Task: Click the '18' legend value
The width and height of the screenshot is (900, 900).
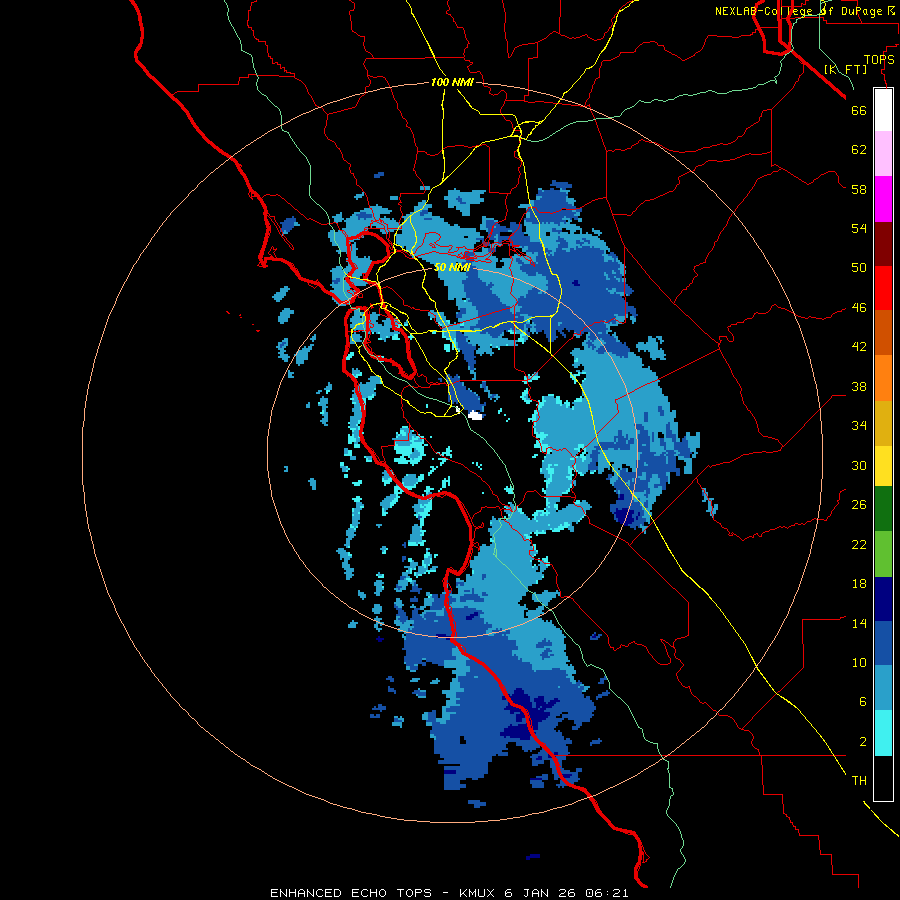Action: click(x=859, y=584)
